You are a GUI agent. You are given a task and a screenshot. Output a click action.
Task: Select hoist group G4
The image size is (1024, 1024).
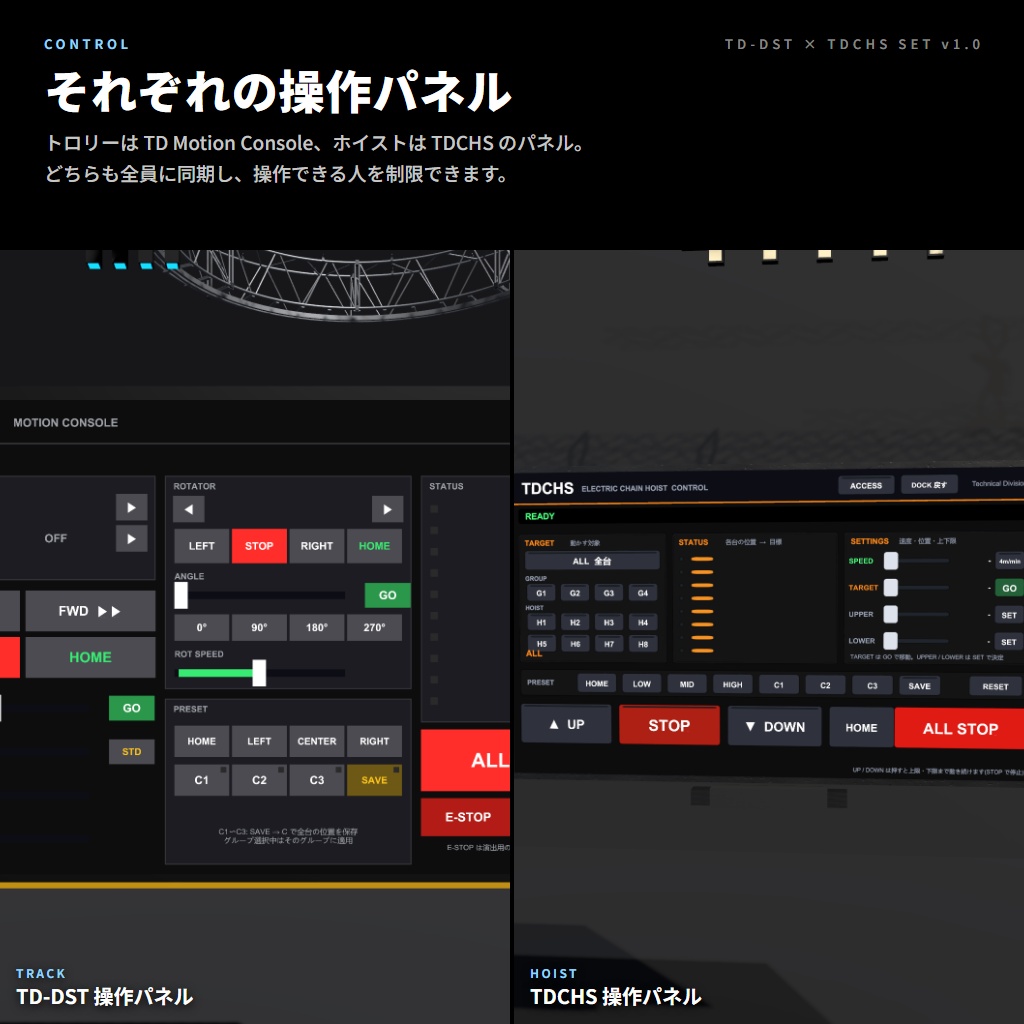coord(643,593)
